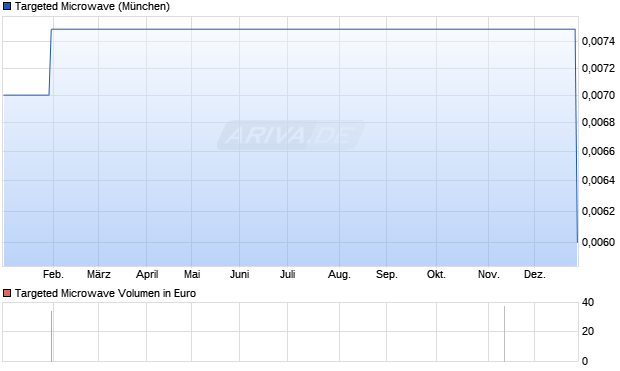Click the April month label
This screenshot has height=371, width=620.
pyautogui.click(x=147, y=274)
